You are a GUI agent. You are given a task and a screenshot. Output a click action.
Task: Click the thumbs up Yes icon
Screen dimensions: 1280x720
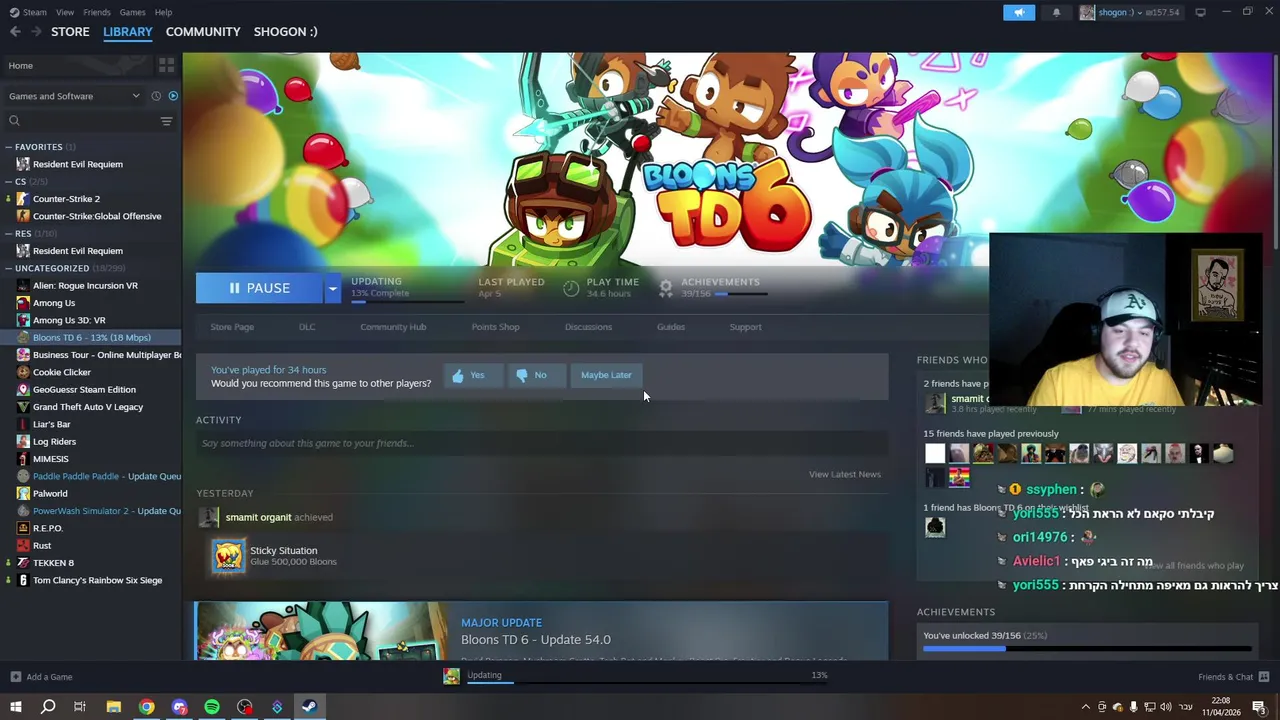point(458,375)
